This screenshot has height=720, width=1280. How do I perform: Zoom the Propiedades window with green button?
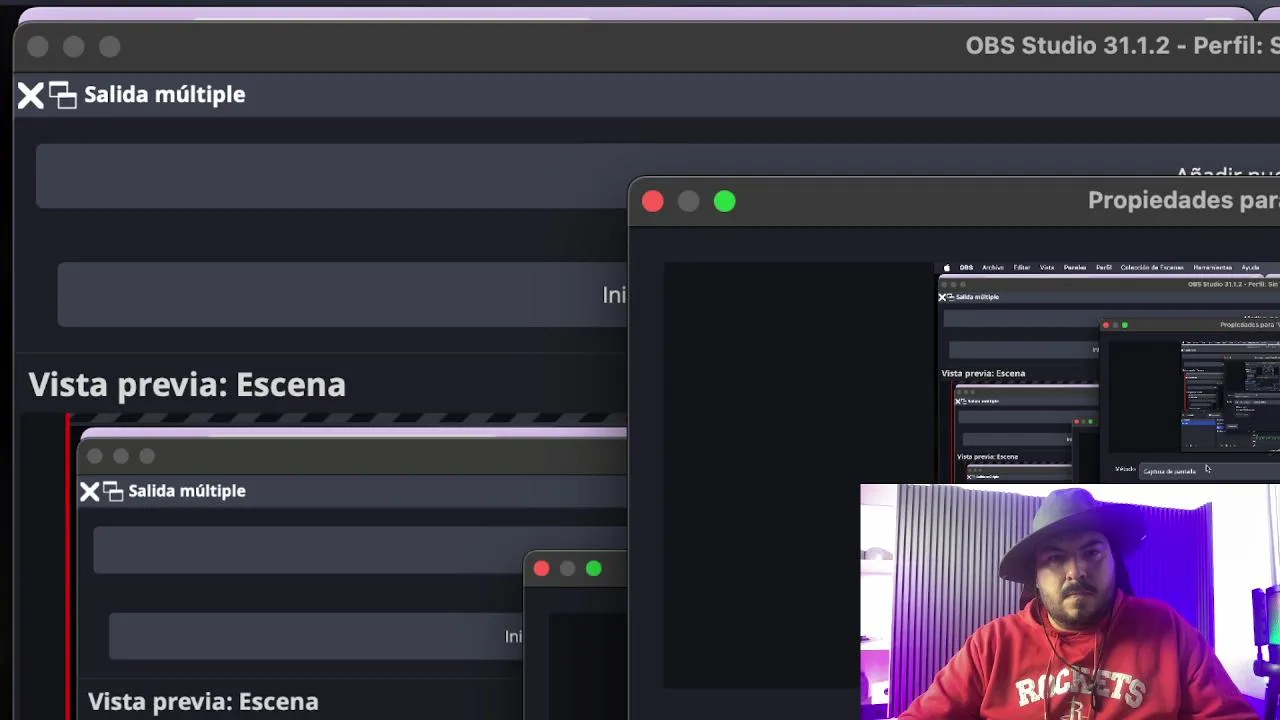click(x=725, y=202)
